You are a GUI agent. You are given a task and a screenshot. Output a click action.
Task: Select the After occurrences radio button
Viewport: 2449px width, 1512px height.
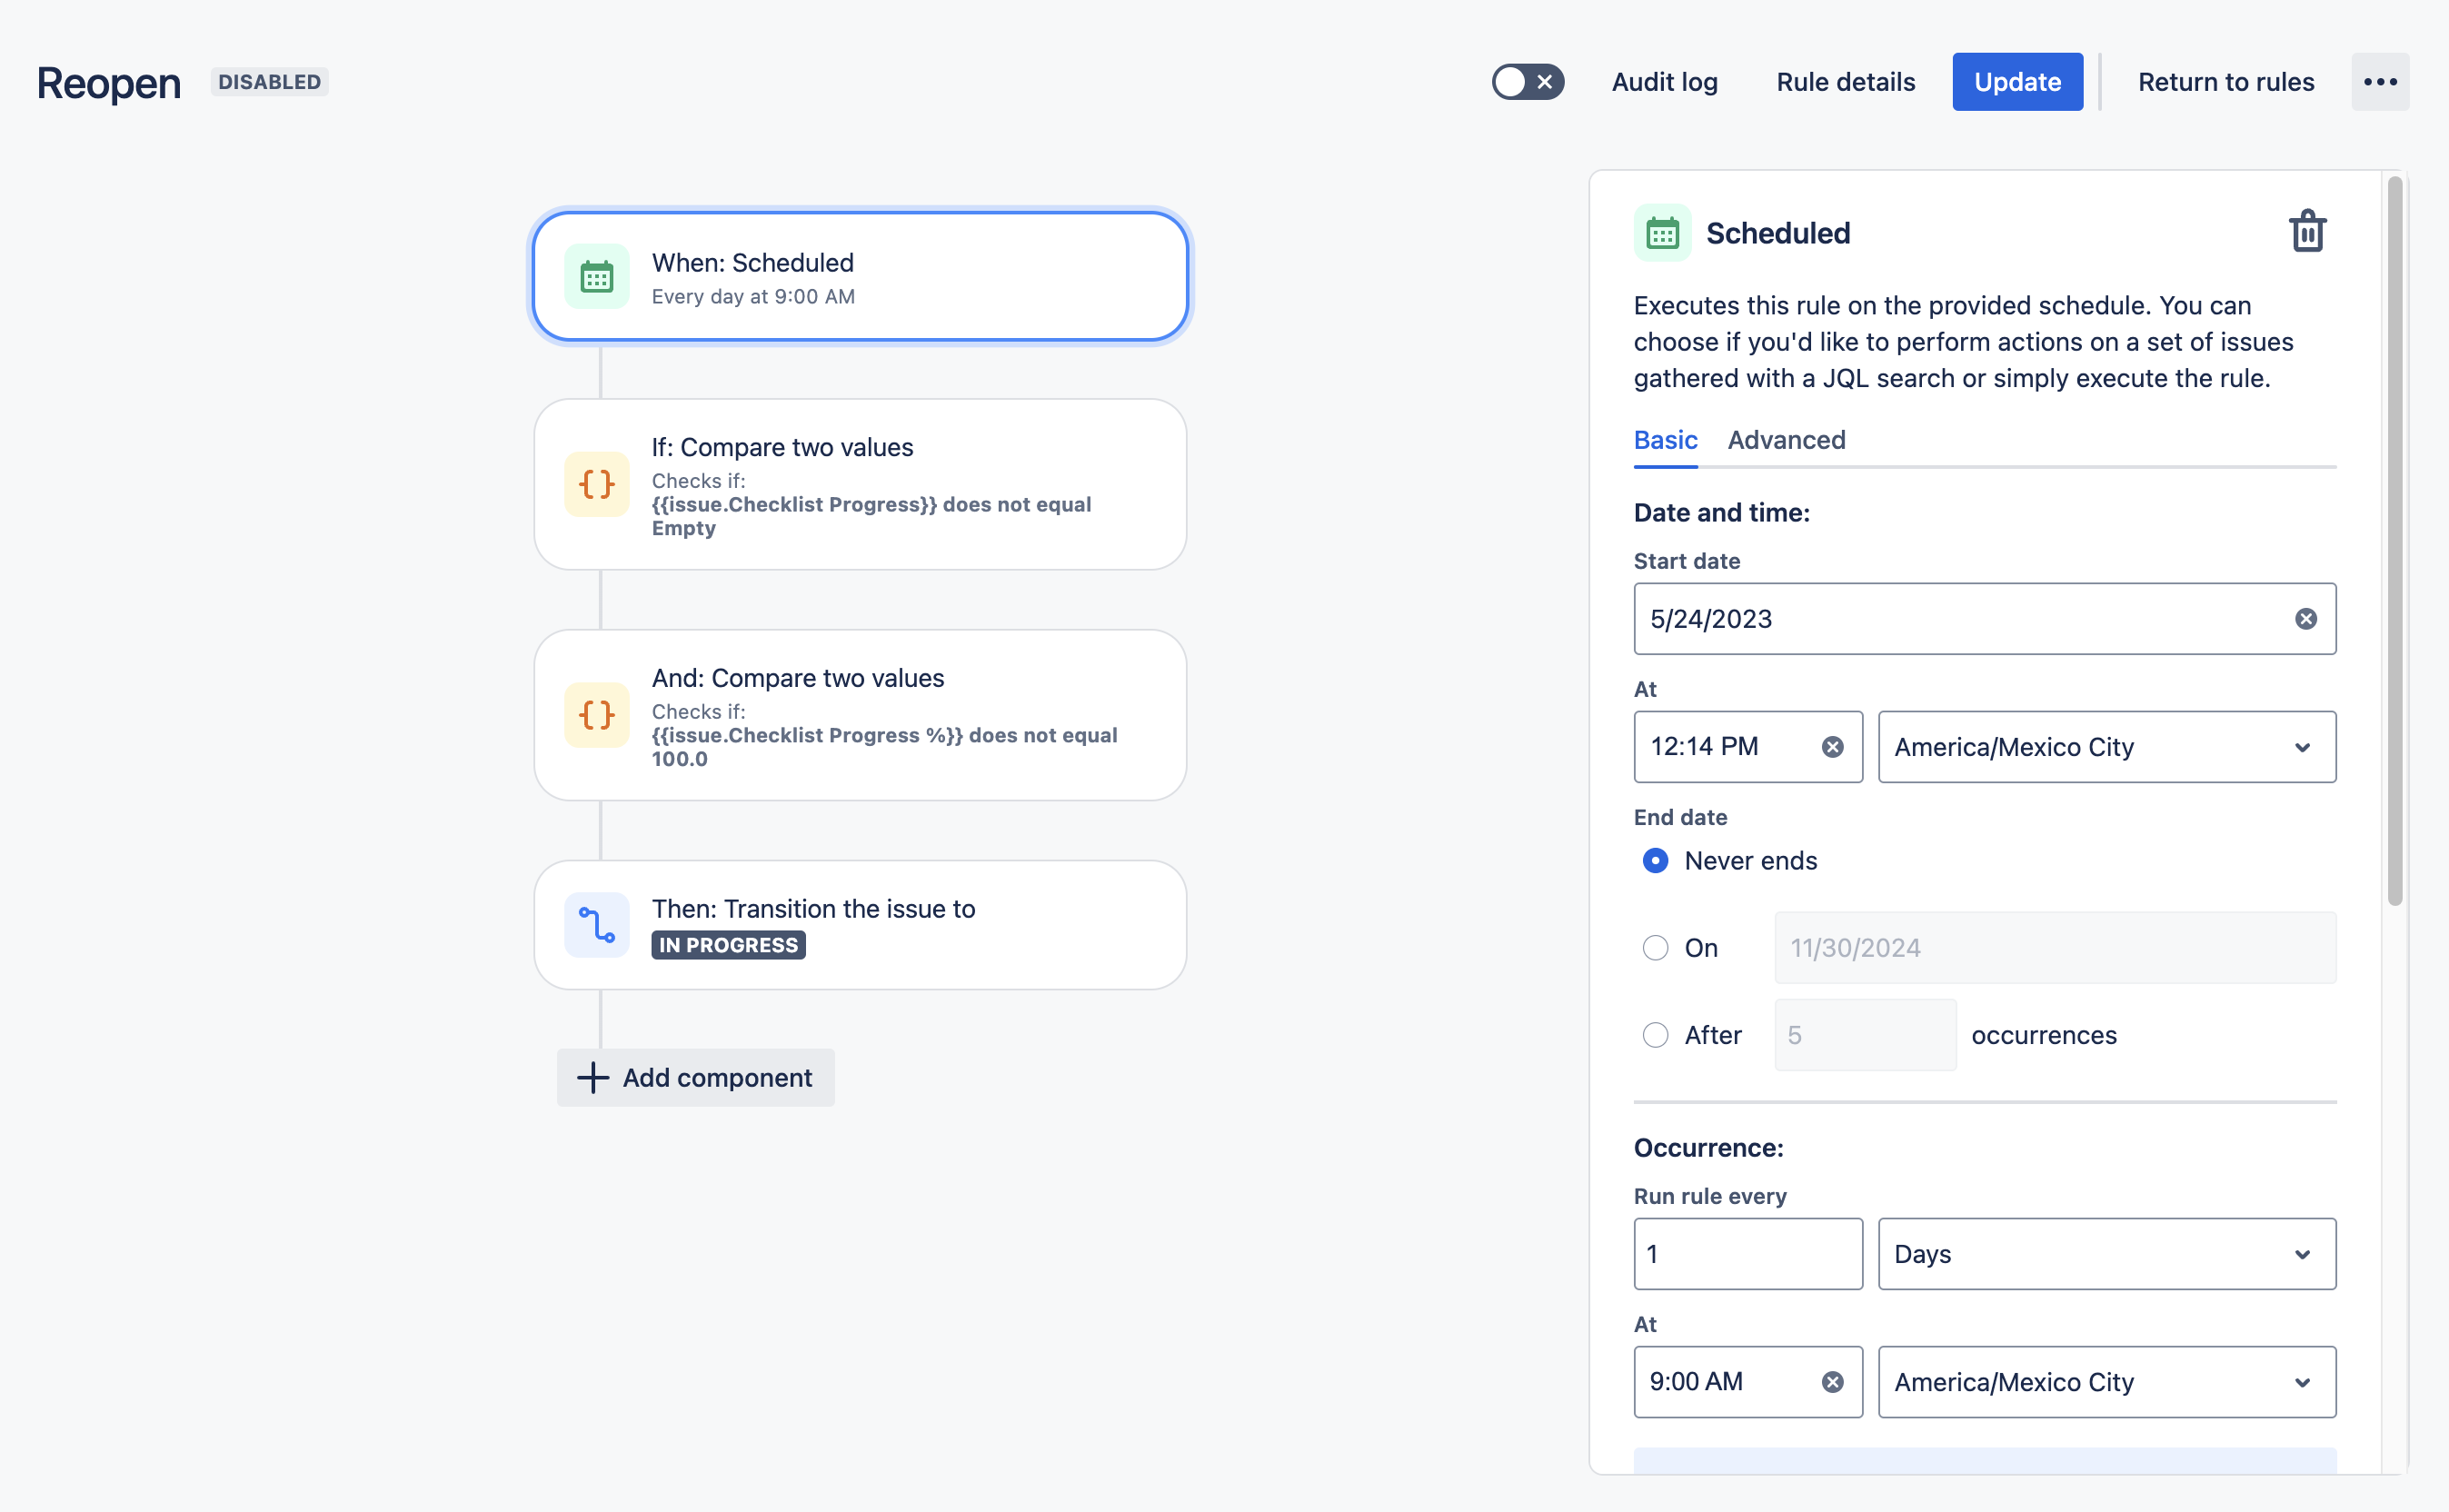[1655, 1035]
